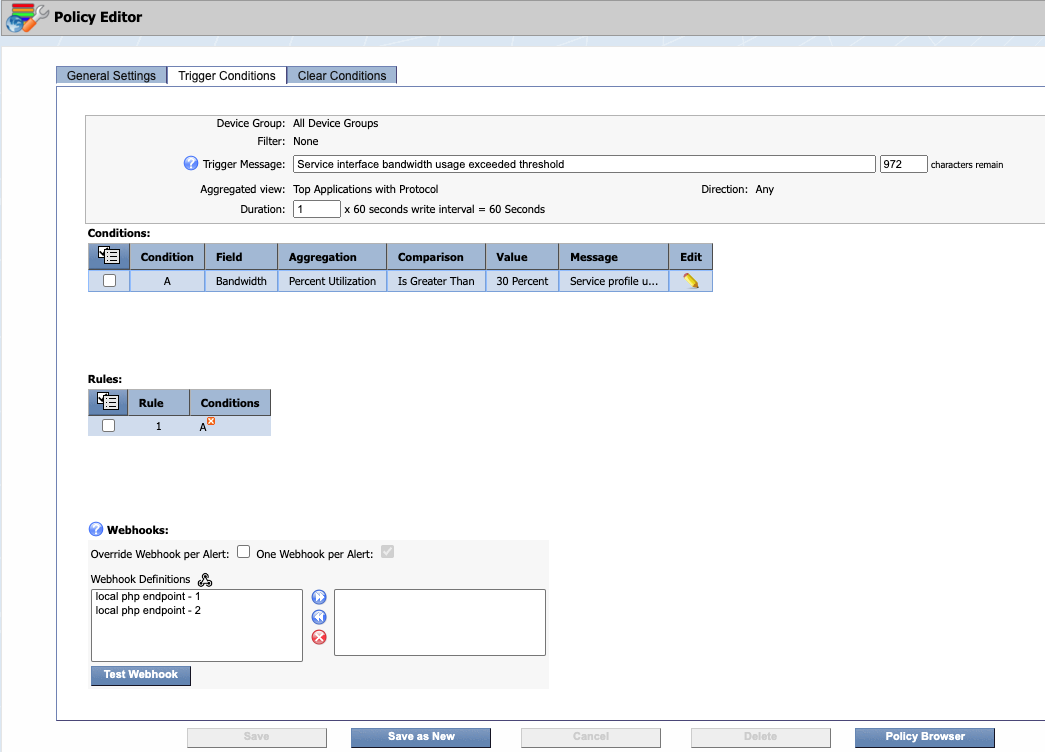This screenshot has height=752, width=1045.
Task: Click the Edit column header
Action: tap(690, 257)
